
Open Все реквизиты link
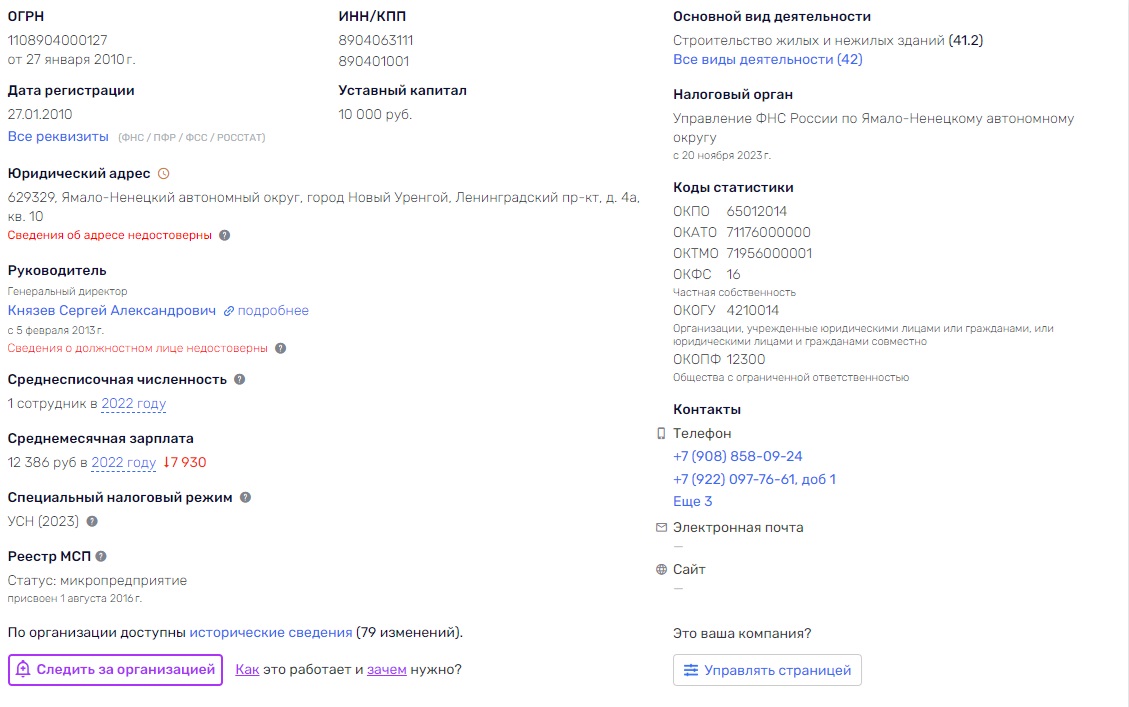tap(58, 137)
